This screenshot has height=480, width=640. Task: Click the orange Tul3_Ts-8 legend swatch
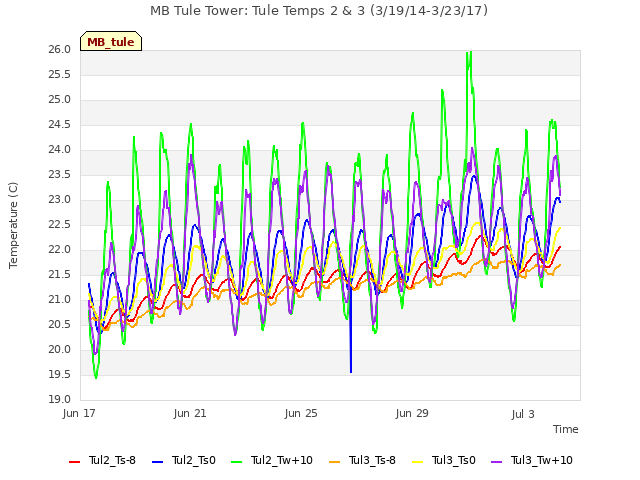pos(334,462)
